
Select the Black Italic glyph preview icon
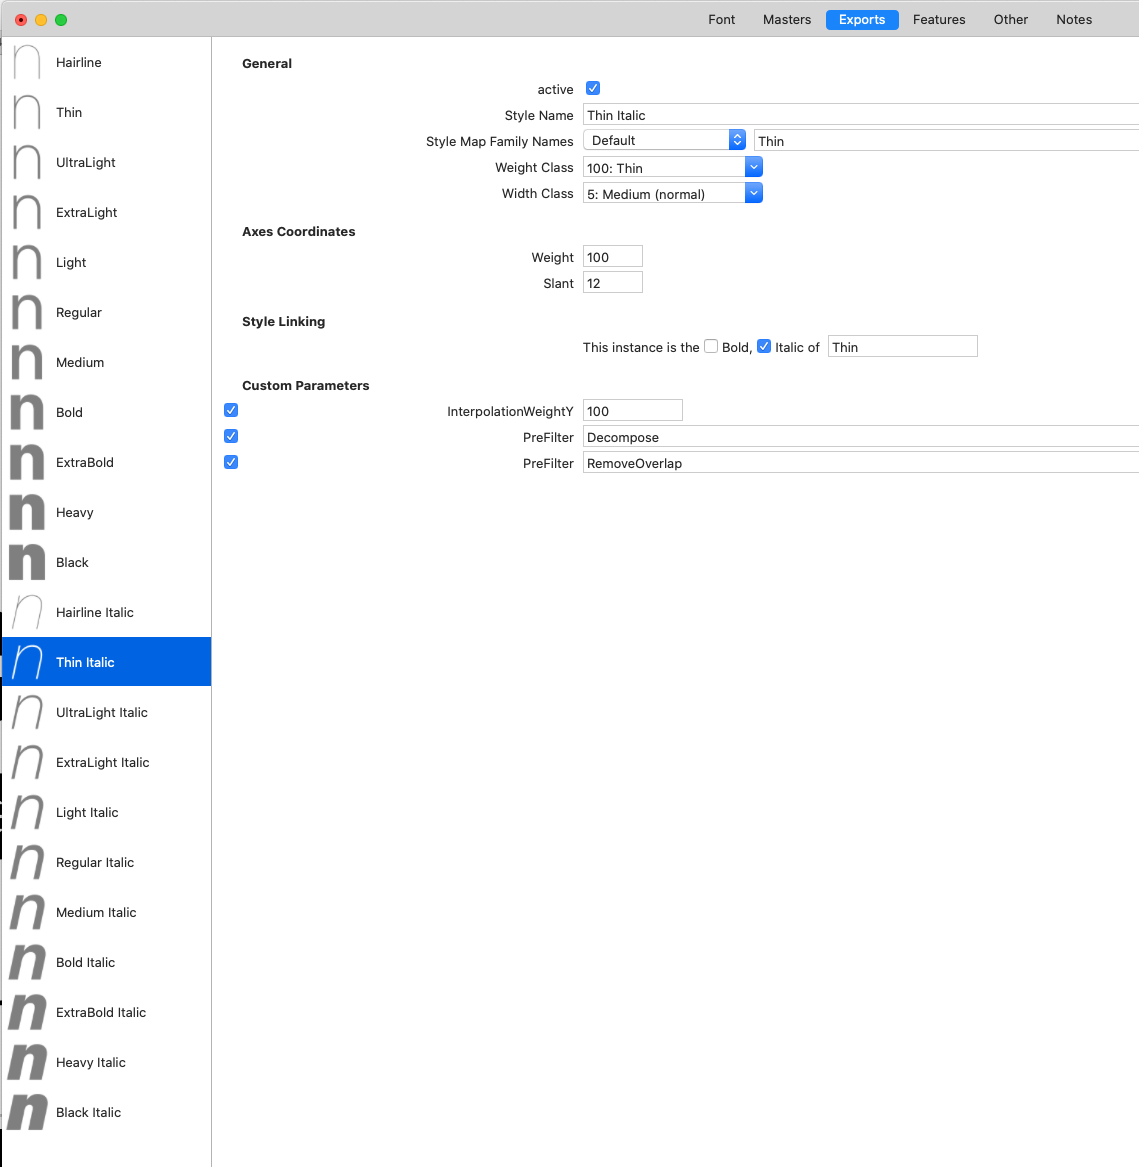tap(27, 1112)
